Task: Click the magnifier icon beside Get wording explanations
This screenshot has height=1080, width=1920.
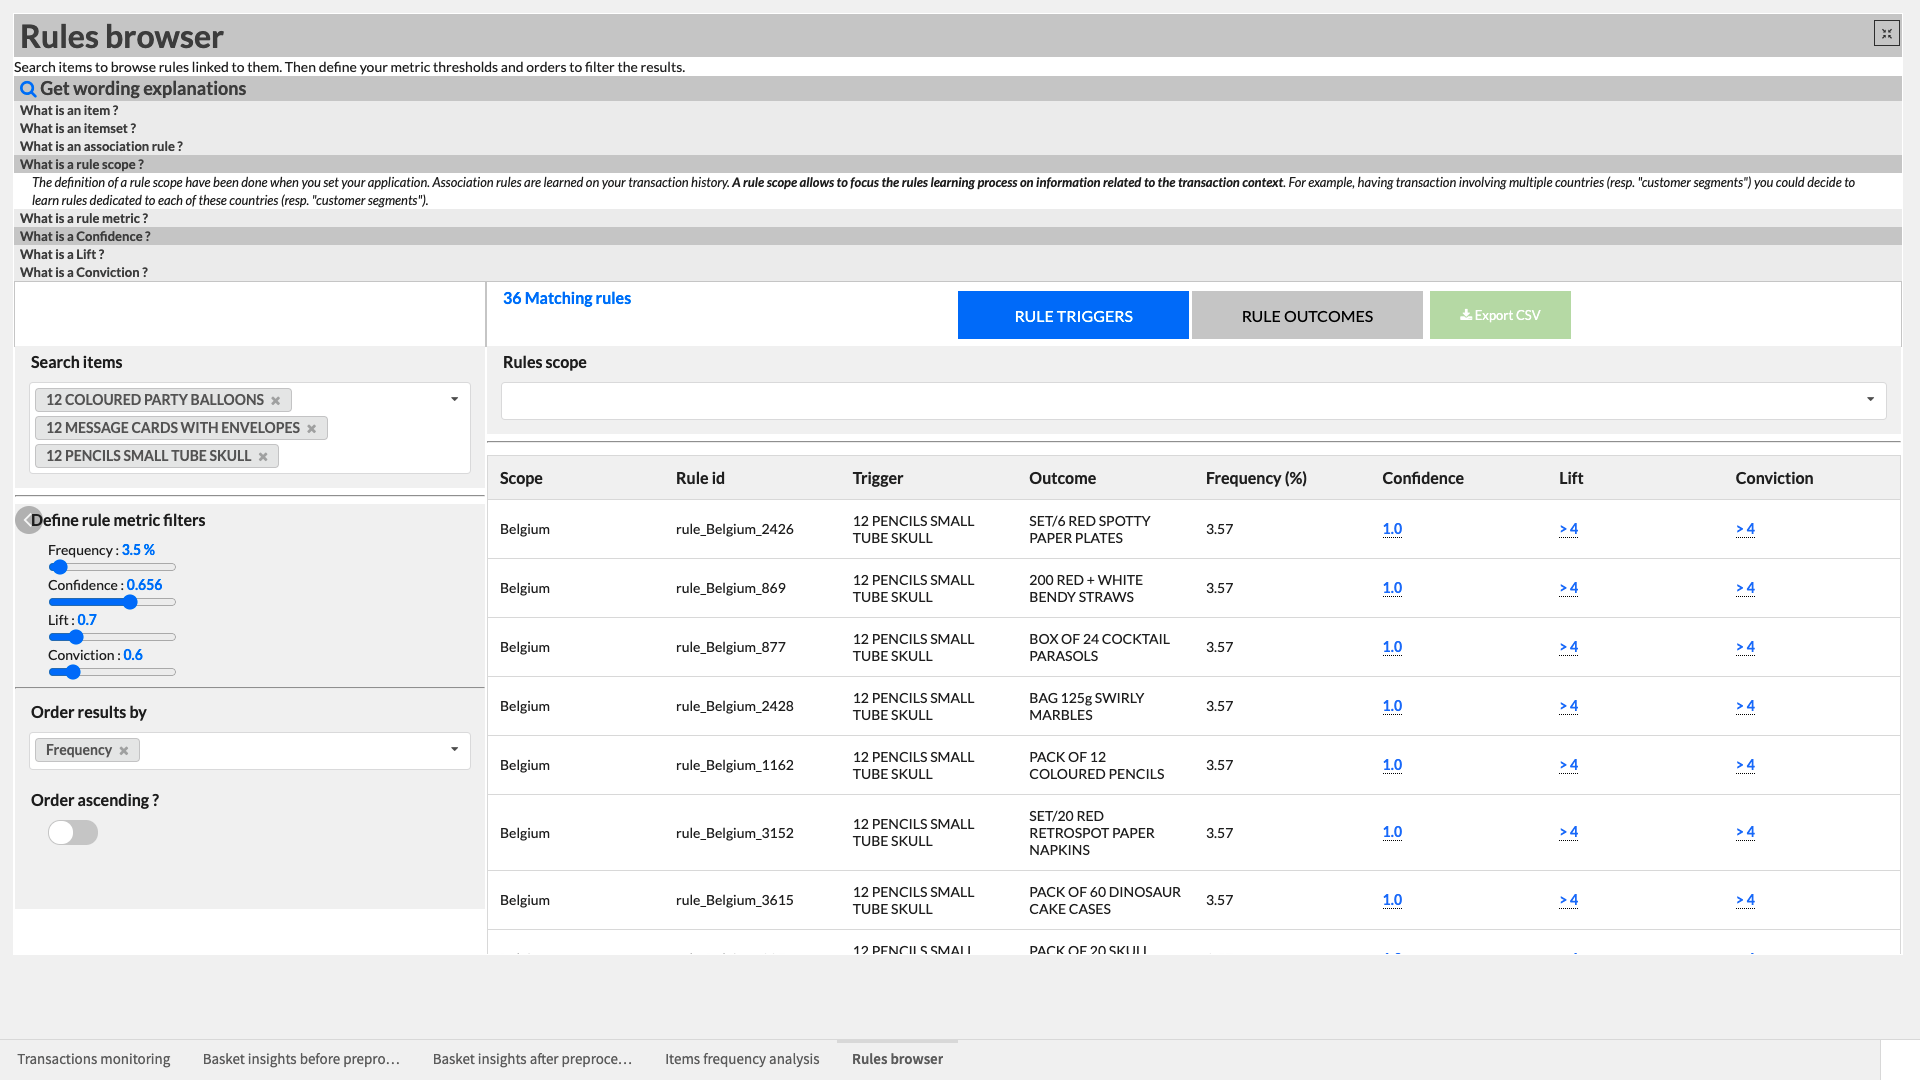Action: [27, 89]
